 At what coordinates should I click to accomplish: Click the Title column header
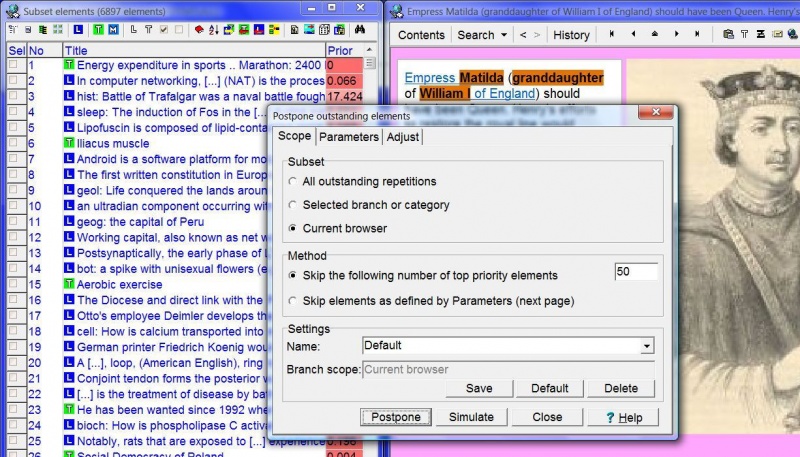(x=194, y=50)
